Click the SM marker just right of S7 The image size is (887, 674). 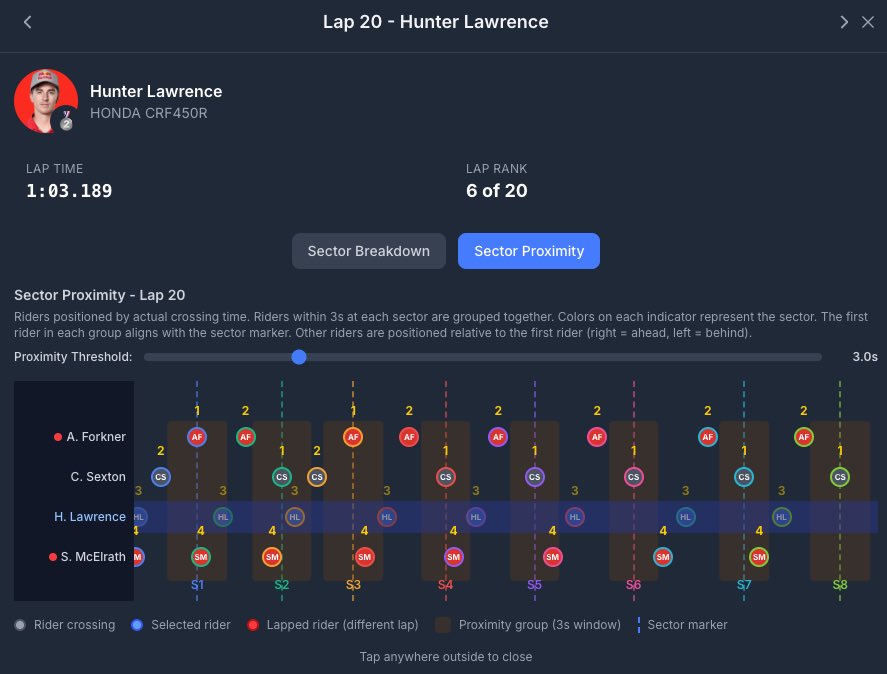[759, 557]
